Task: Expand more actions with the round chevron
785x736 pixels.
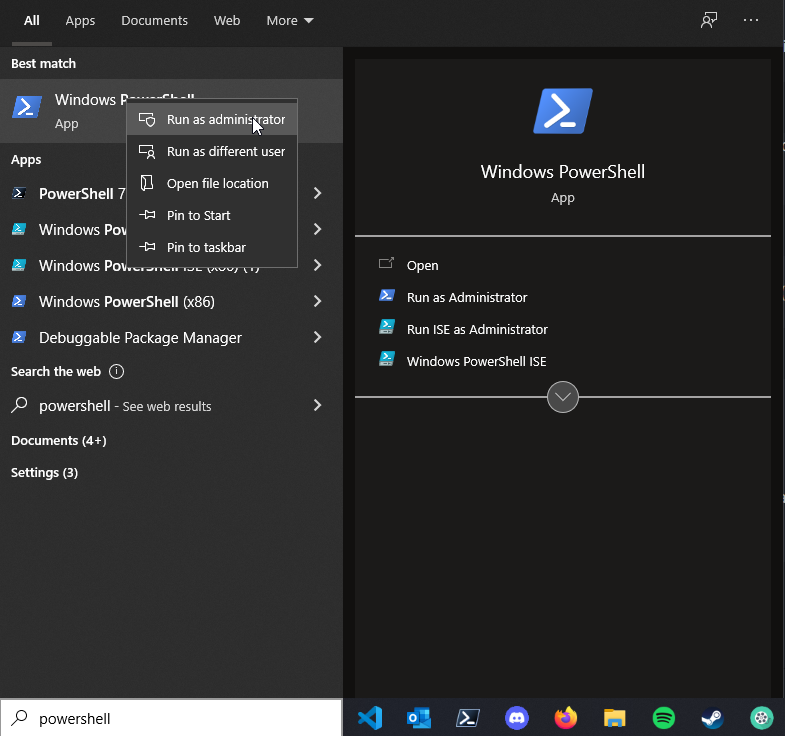Action: tap(563, 397)
